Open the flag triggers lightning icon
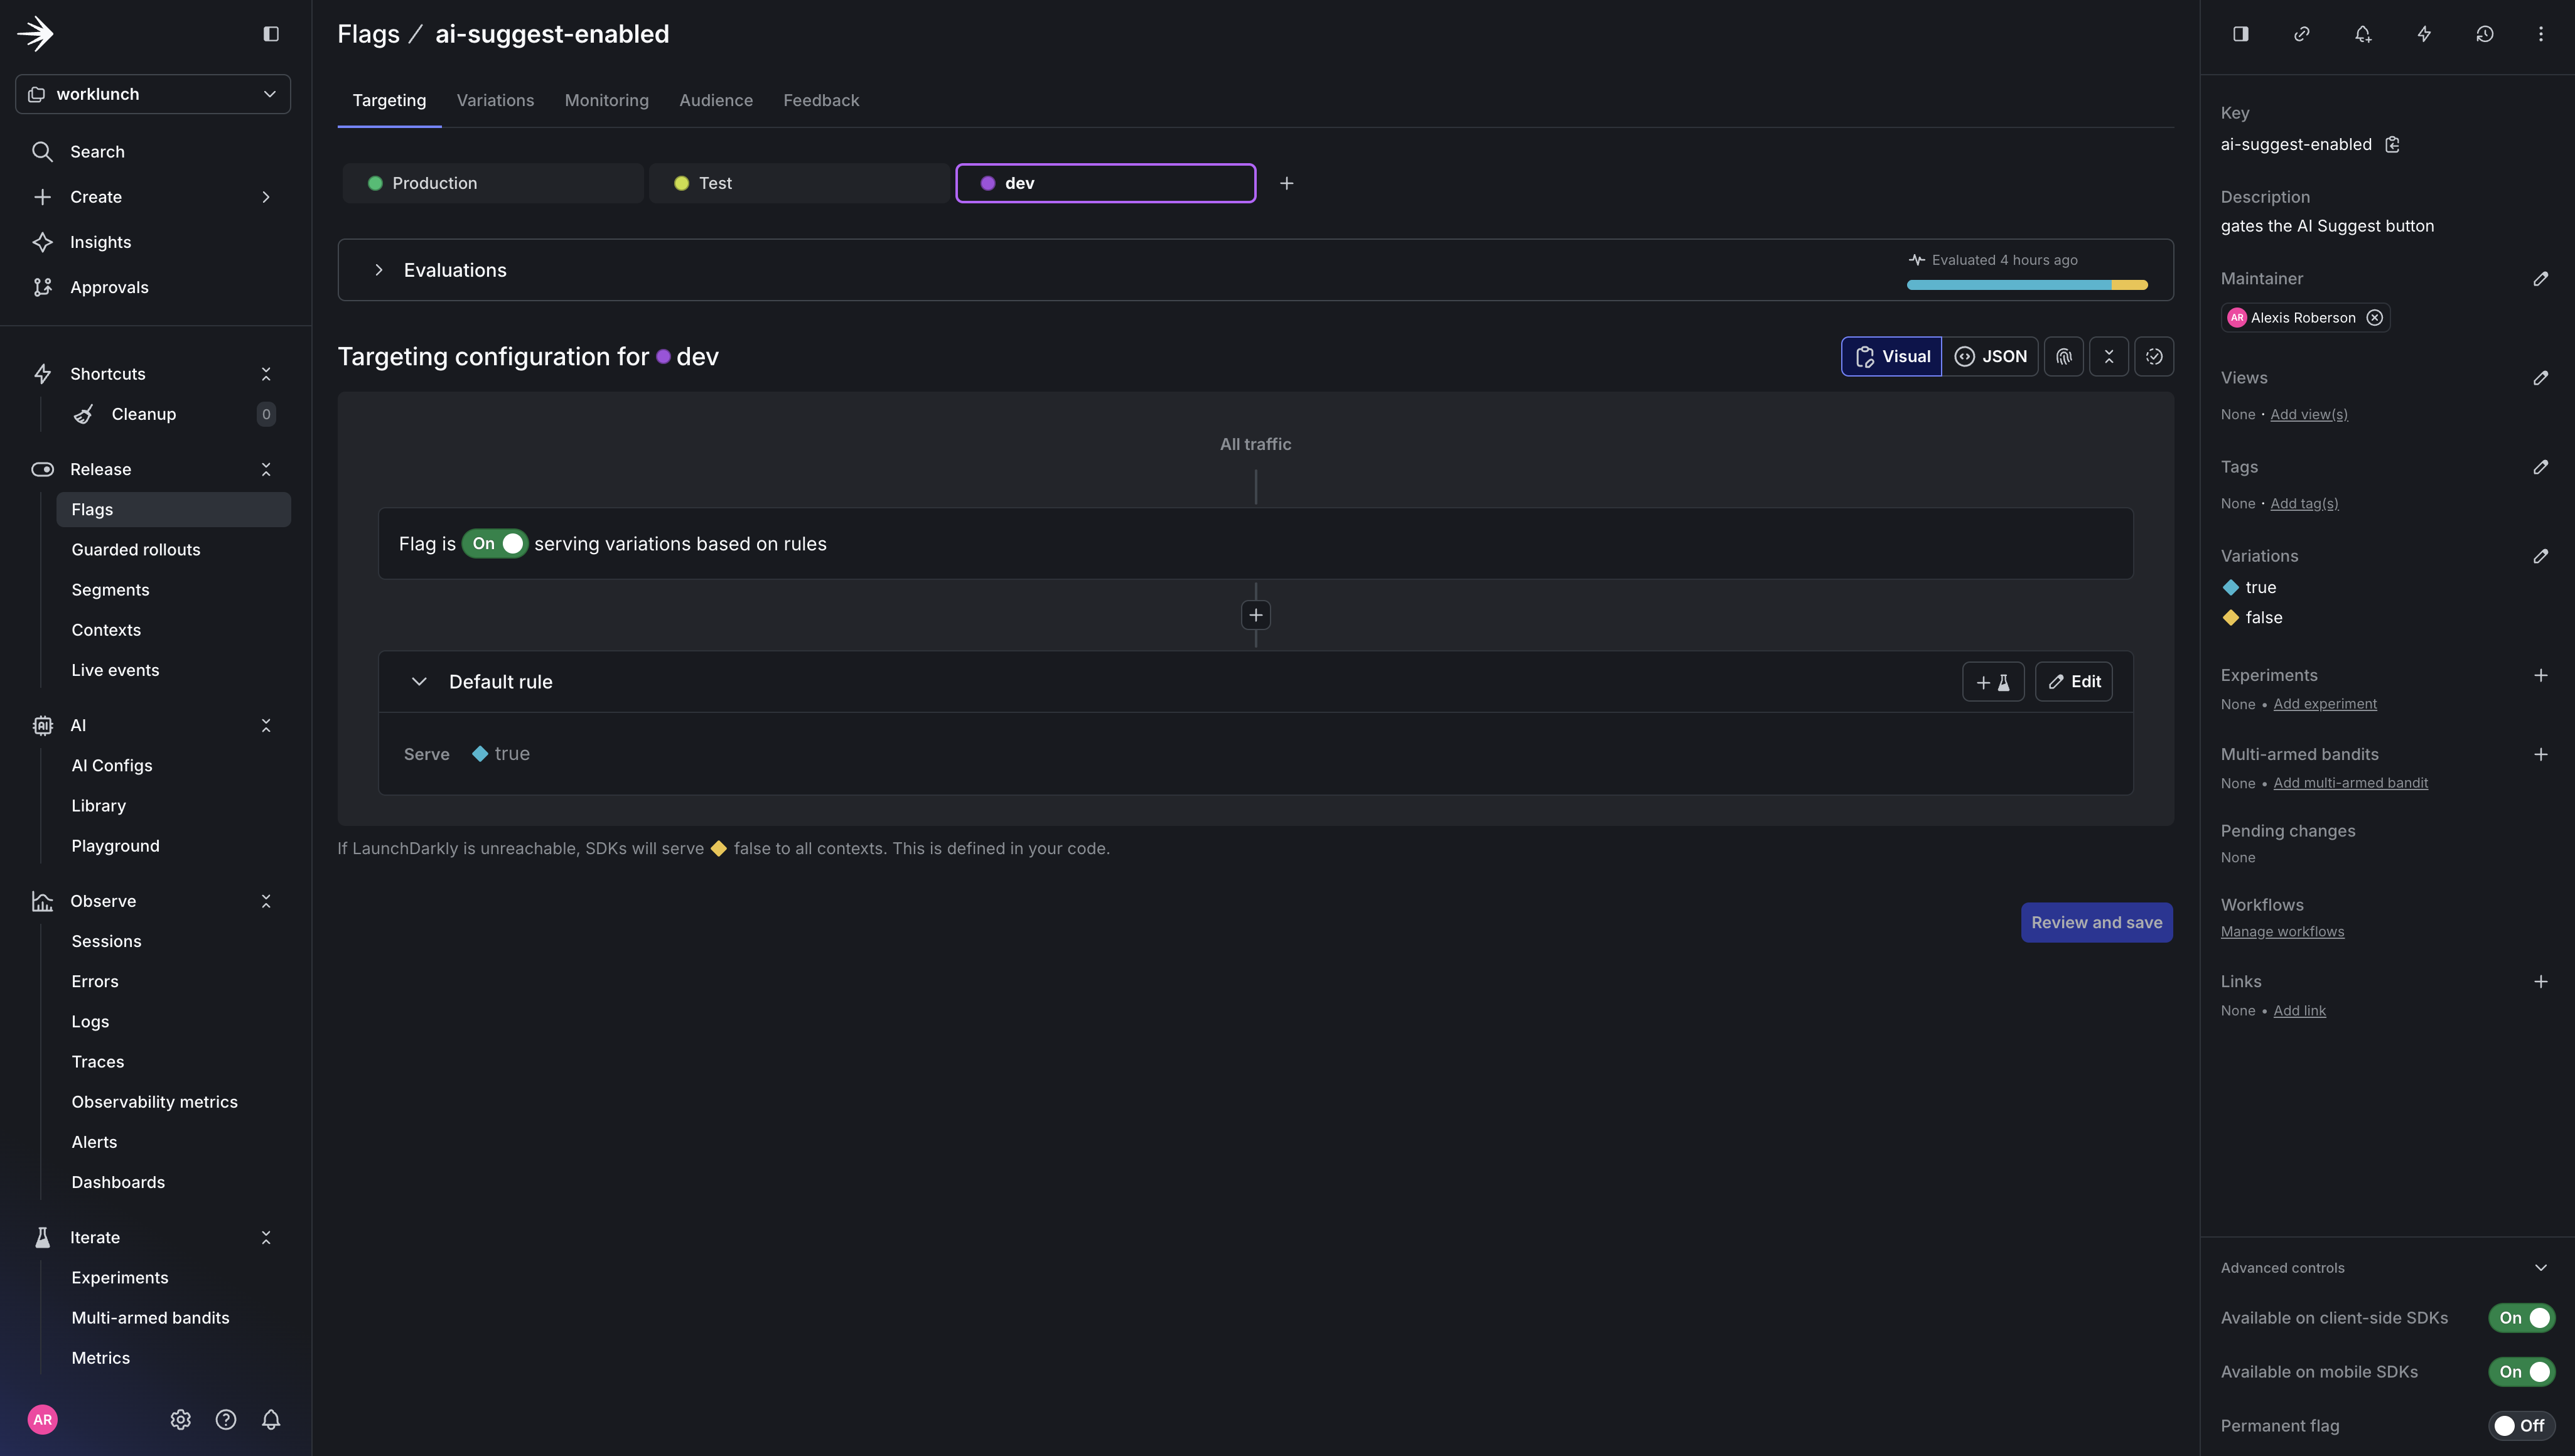This screenshot has width=2575, height=1456. (2424, 33)
